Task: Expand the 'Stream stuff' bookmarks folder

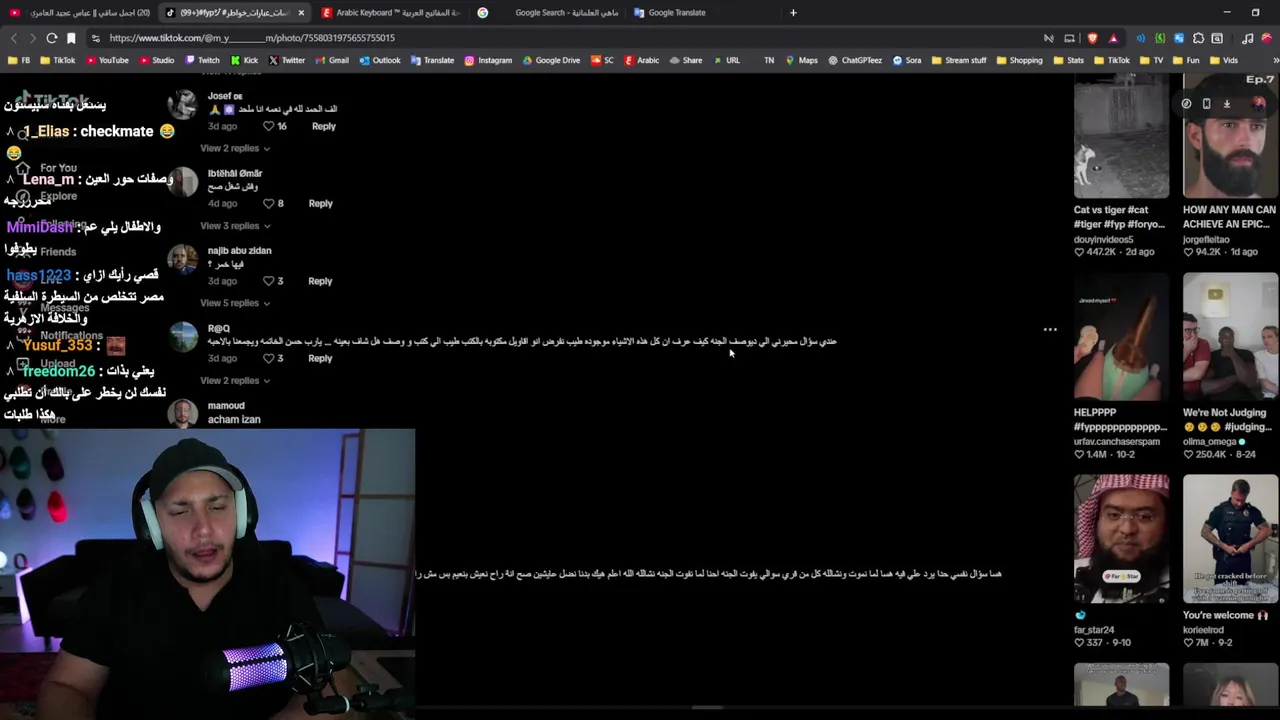Action: pyautogui.click(x=958, y=60)
